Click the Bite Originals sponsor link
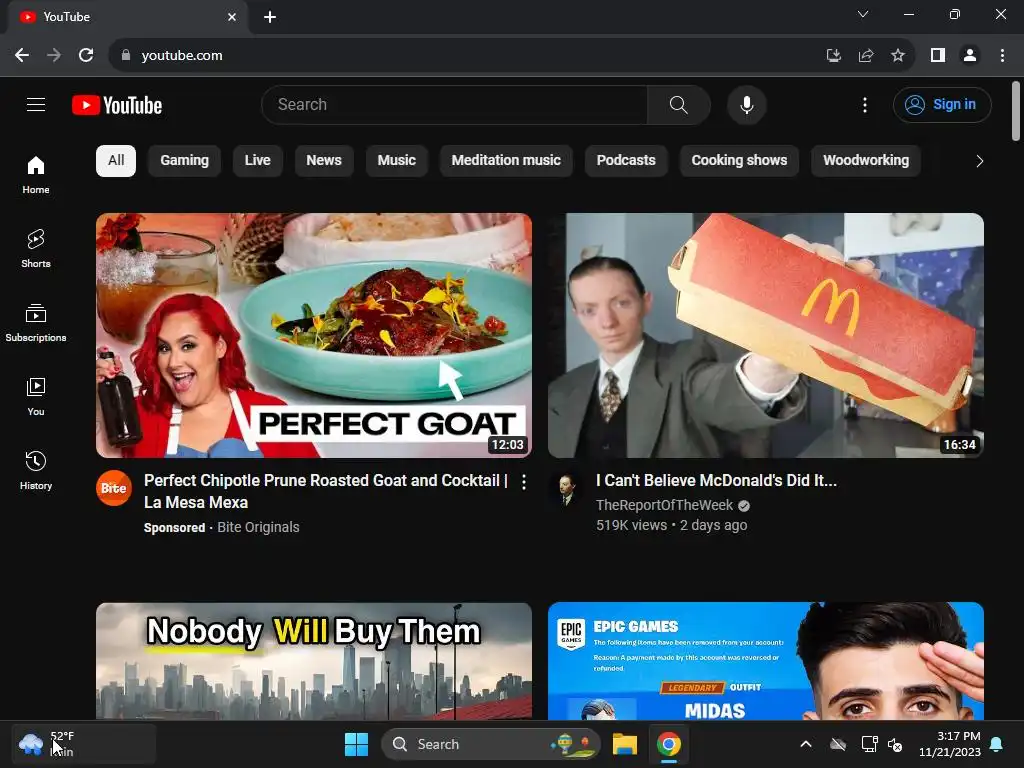Image resolution: width=1024 pixels, height=768 pixels. click(258, 527)
